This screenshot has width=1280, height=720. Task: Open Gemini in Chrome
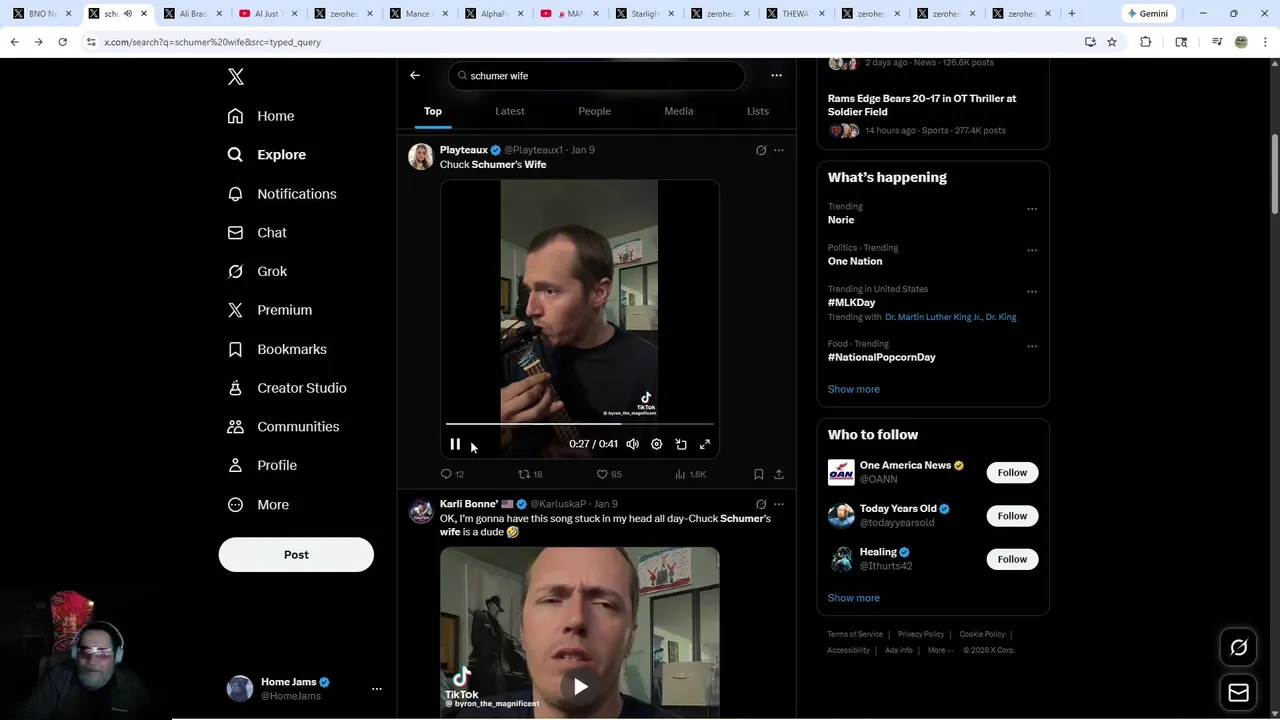point(1149,14)
